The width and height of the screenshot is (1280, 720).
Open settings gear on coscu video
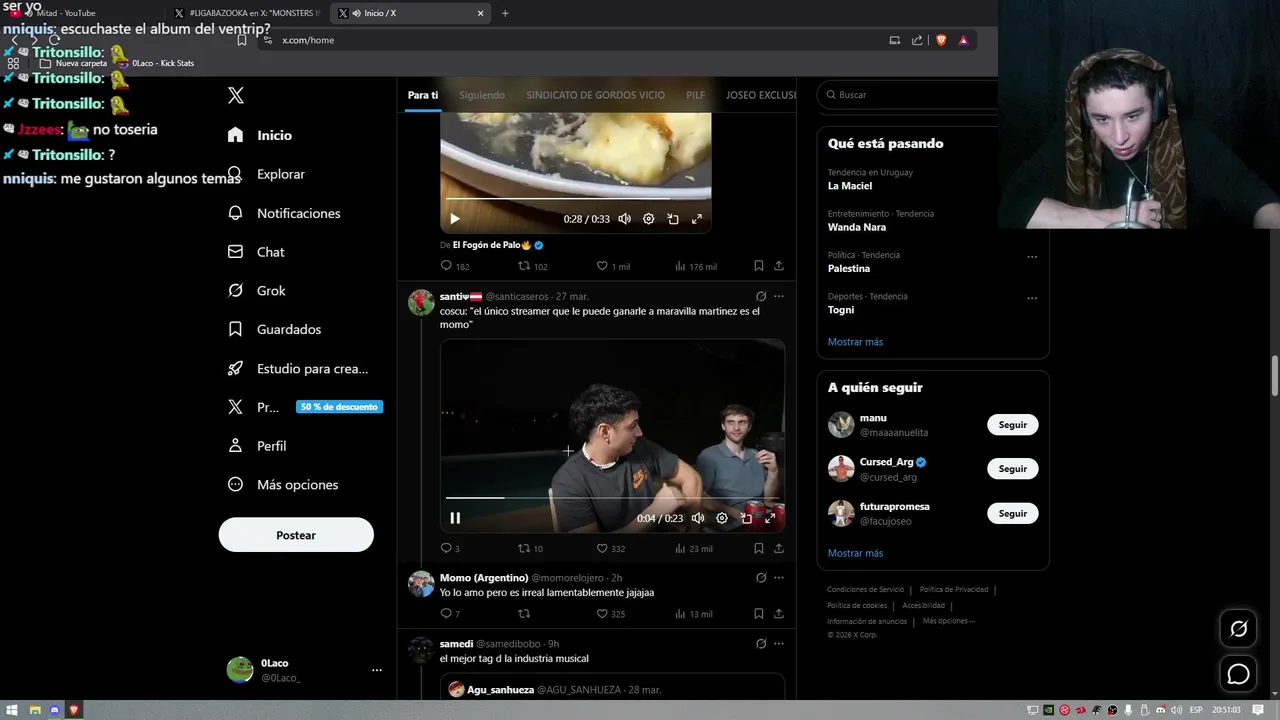(722, 518)
